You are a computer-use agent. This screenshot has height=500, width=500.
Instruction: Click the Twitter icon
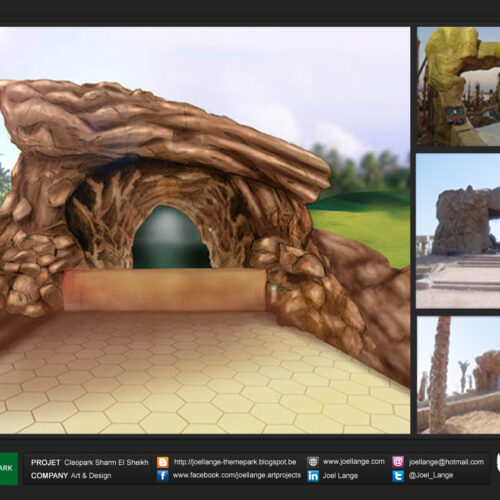tap(398, 476)
